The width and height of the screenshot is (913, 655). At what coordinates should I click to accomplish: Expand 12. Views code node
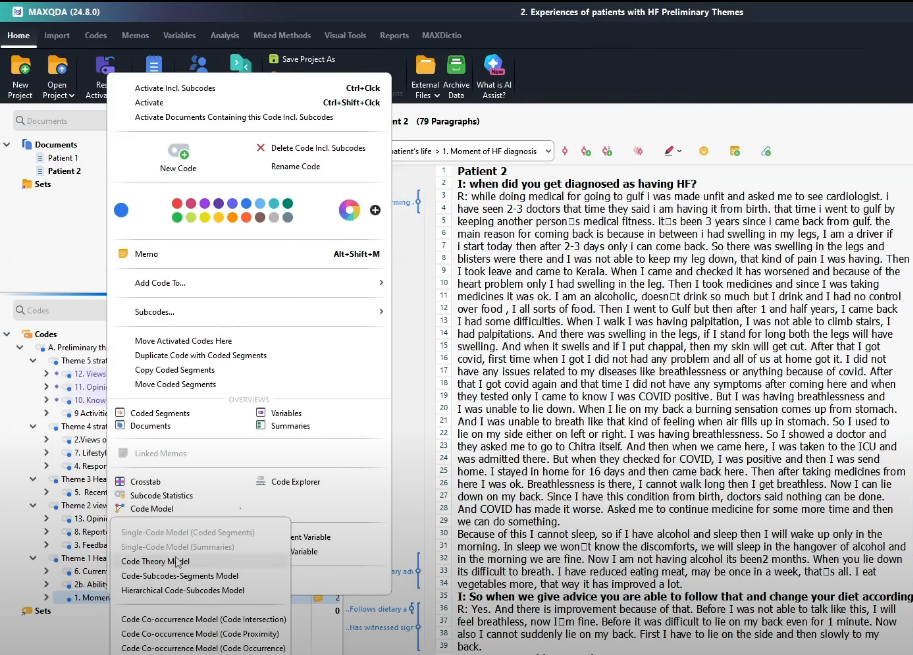(46, 374)
